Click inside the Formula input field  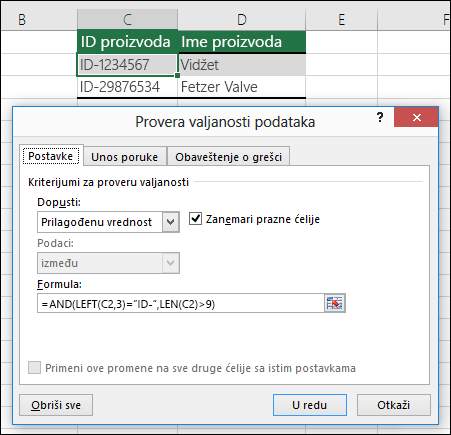click(181, 303)
